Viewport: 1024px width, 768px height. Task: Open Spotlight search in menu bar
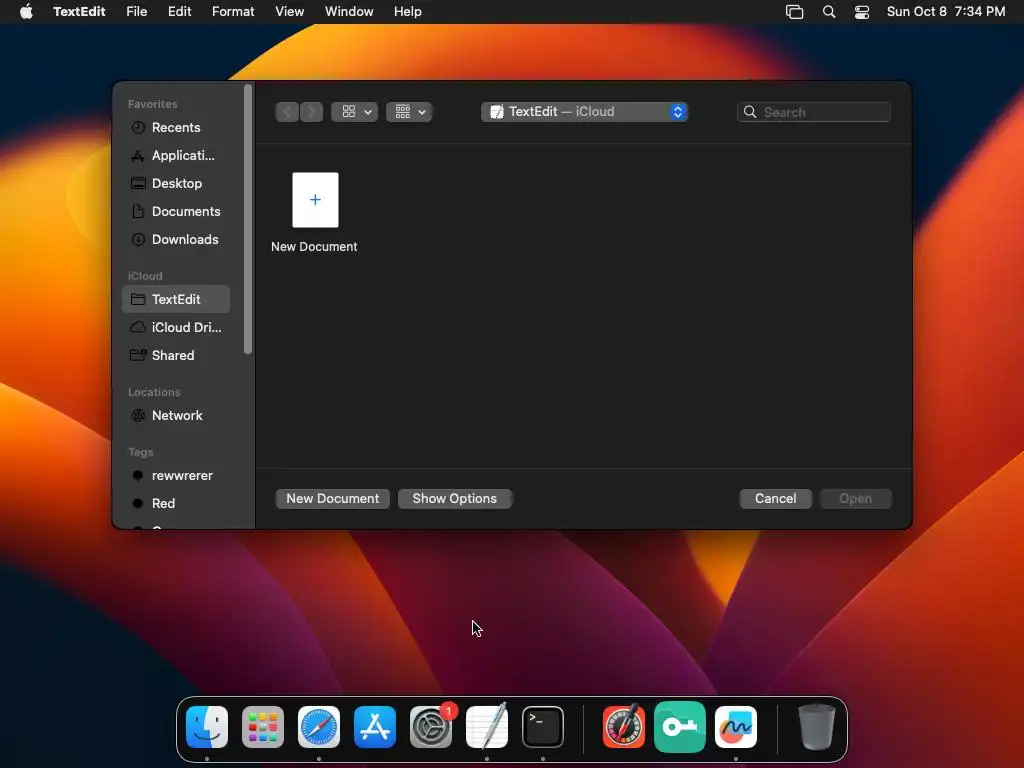829,12
